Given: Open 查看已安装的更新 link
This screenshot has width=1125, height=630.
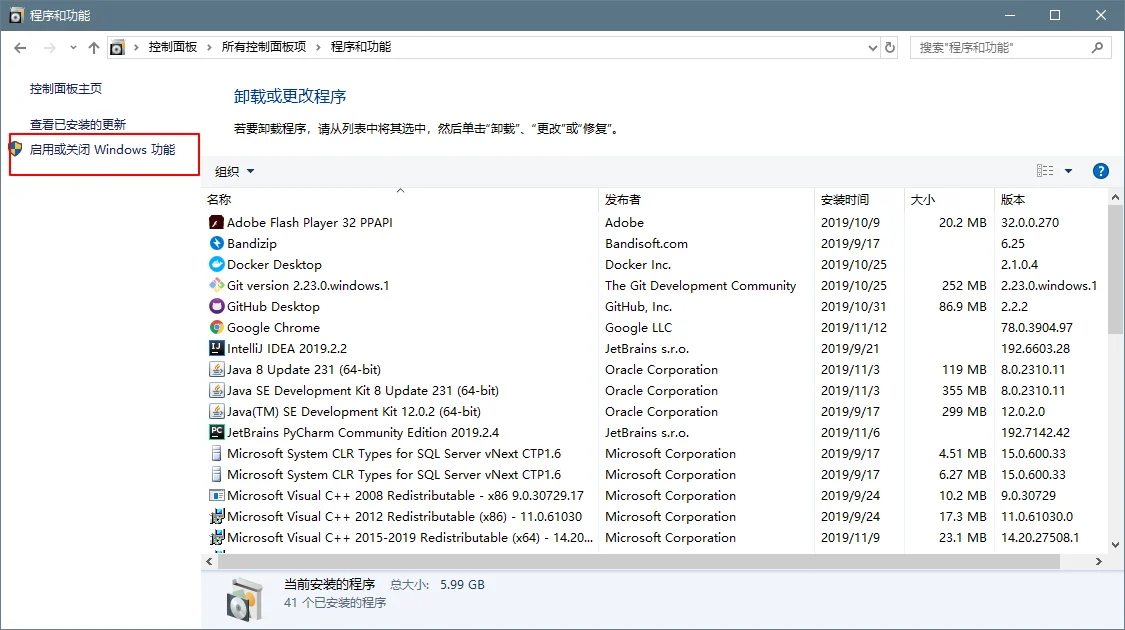Looking at the screenshot, I should click(77, 124).
